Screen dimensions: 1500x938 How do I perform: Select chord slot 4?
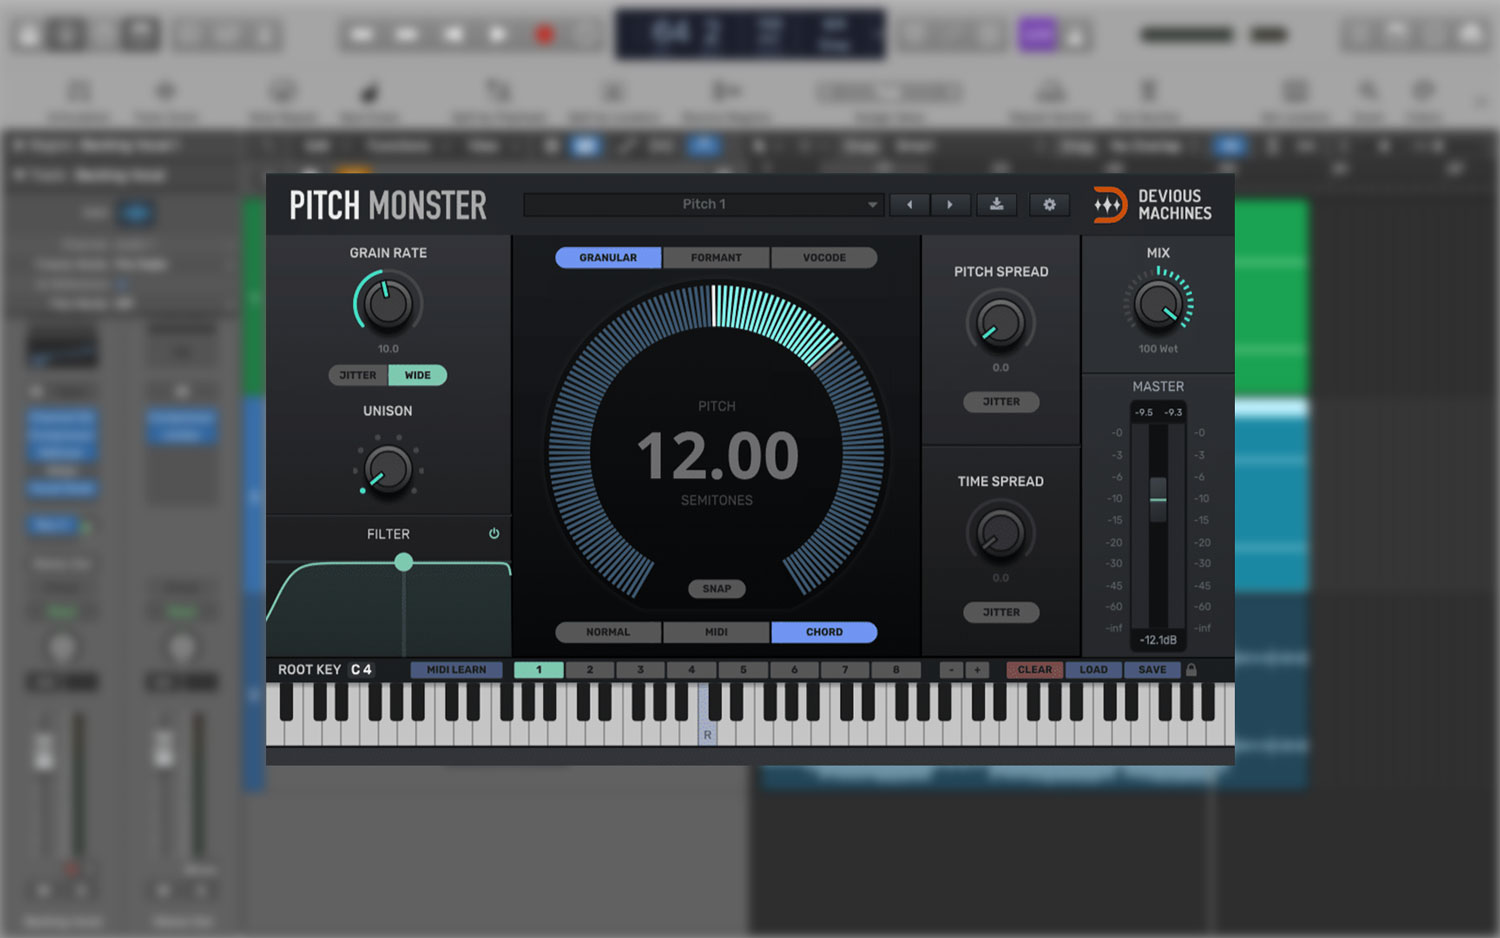[692, 670]
